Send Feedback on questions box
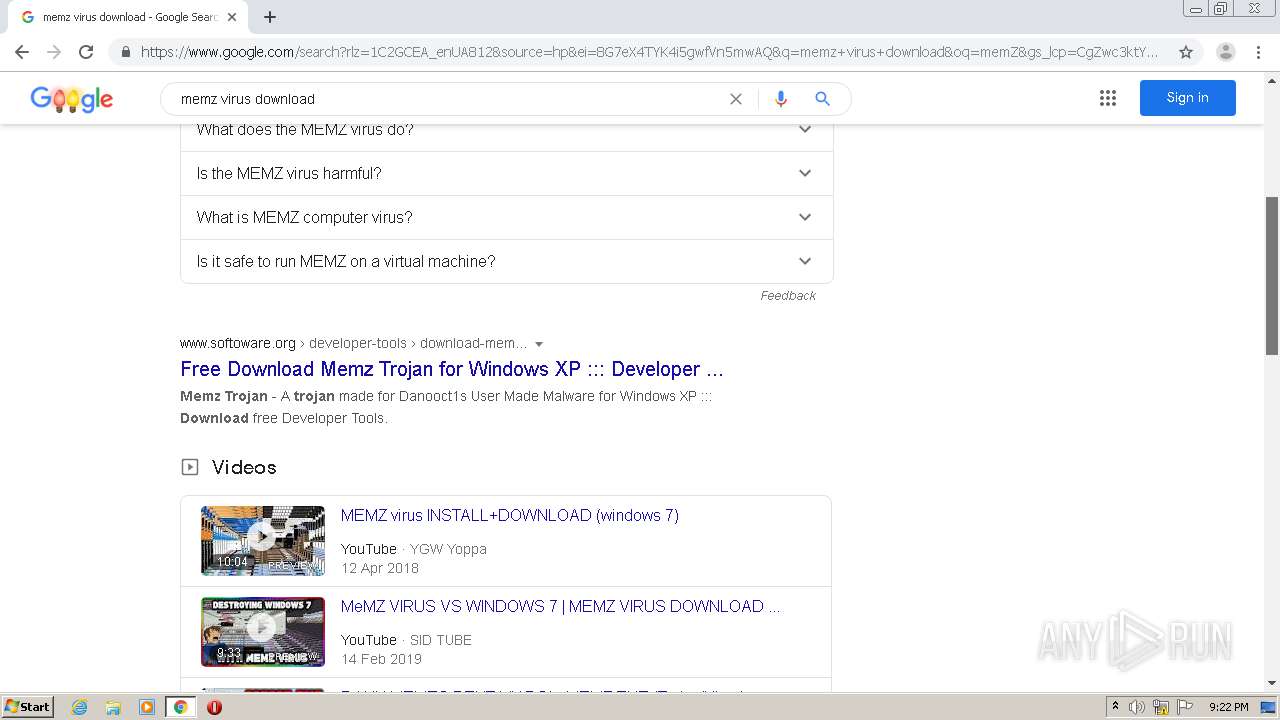The image size is (1280, 720). pyautogui.click(x=788, y=296)
